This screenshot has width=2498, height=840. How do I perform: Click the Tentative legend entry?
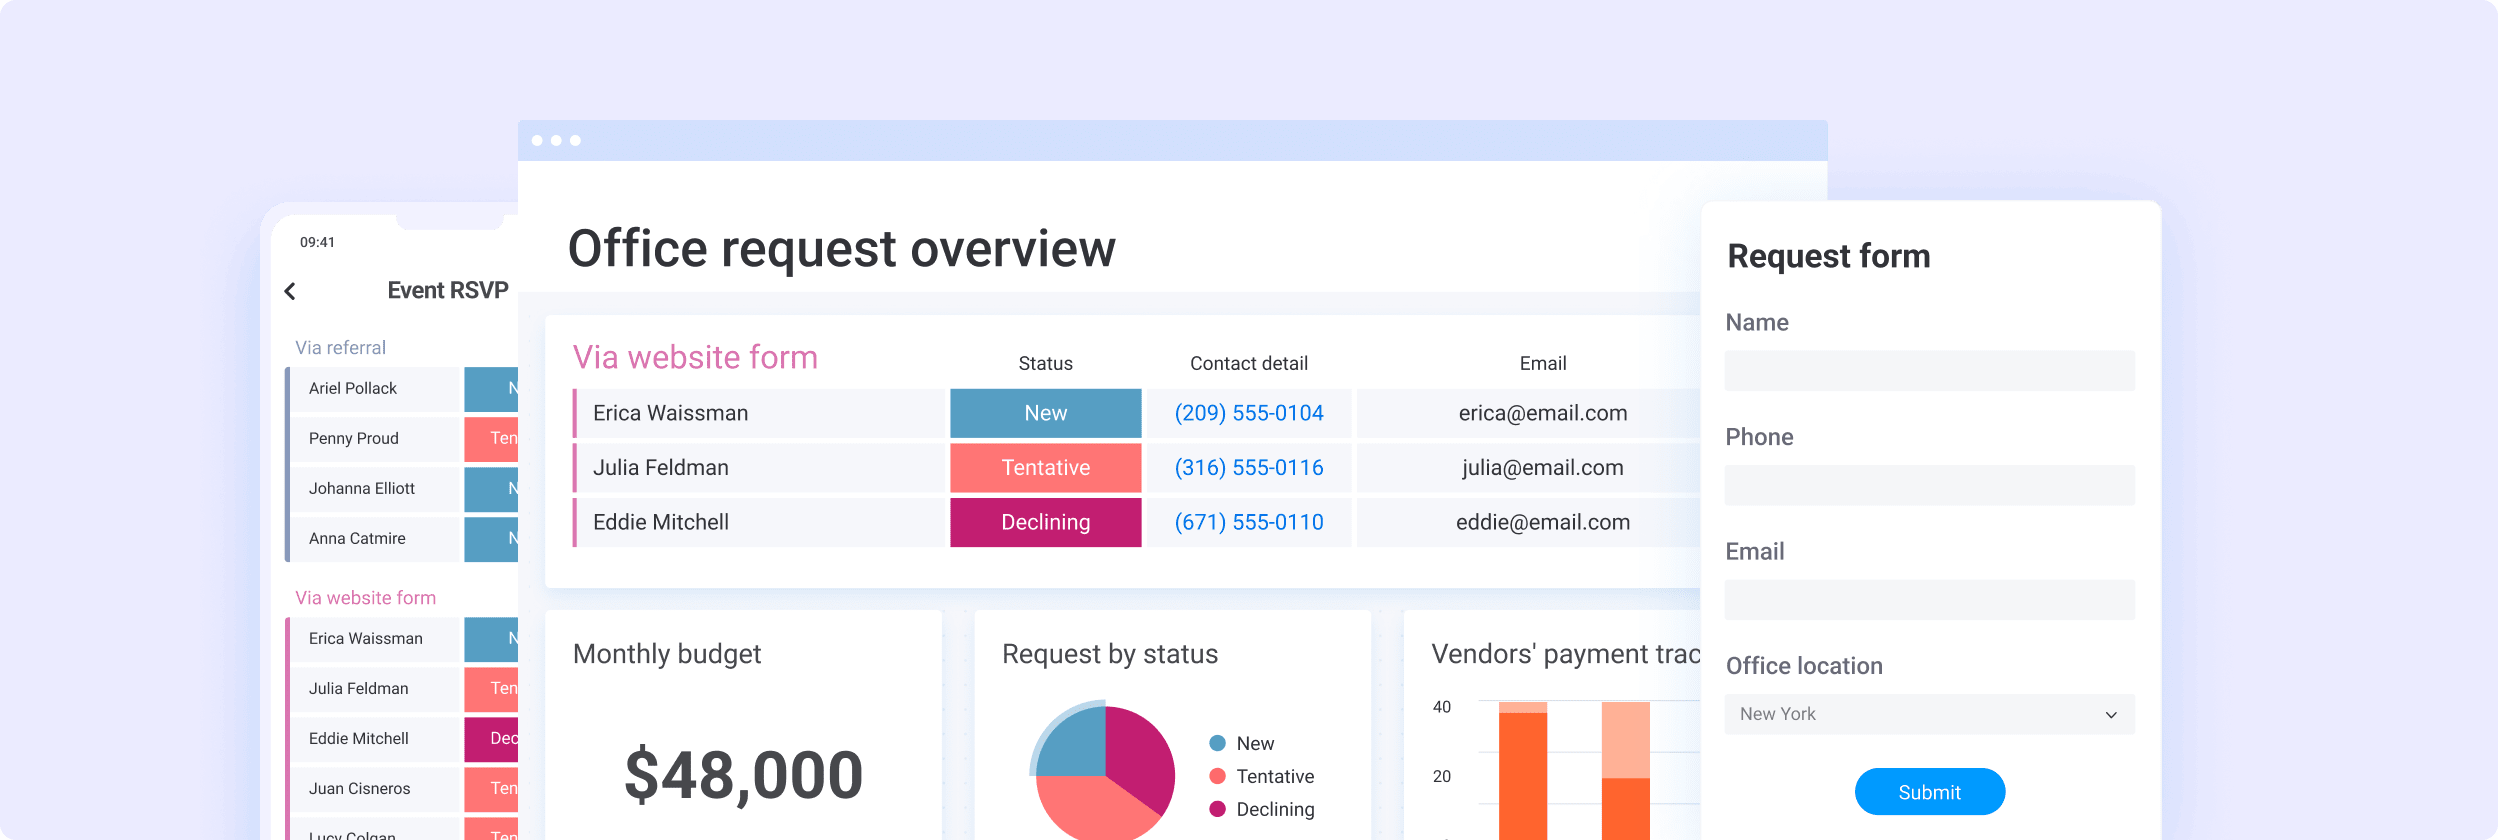click(x=1262, y=776)
